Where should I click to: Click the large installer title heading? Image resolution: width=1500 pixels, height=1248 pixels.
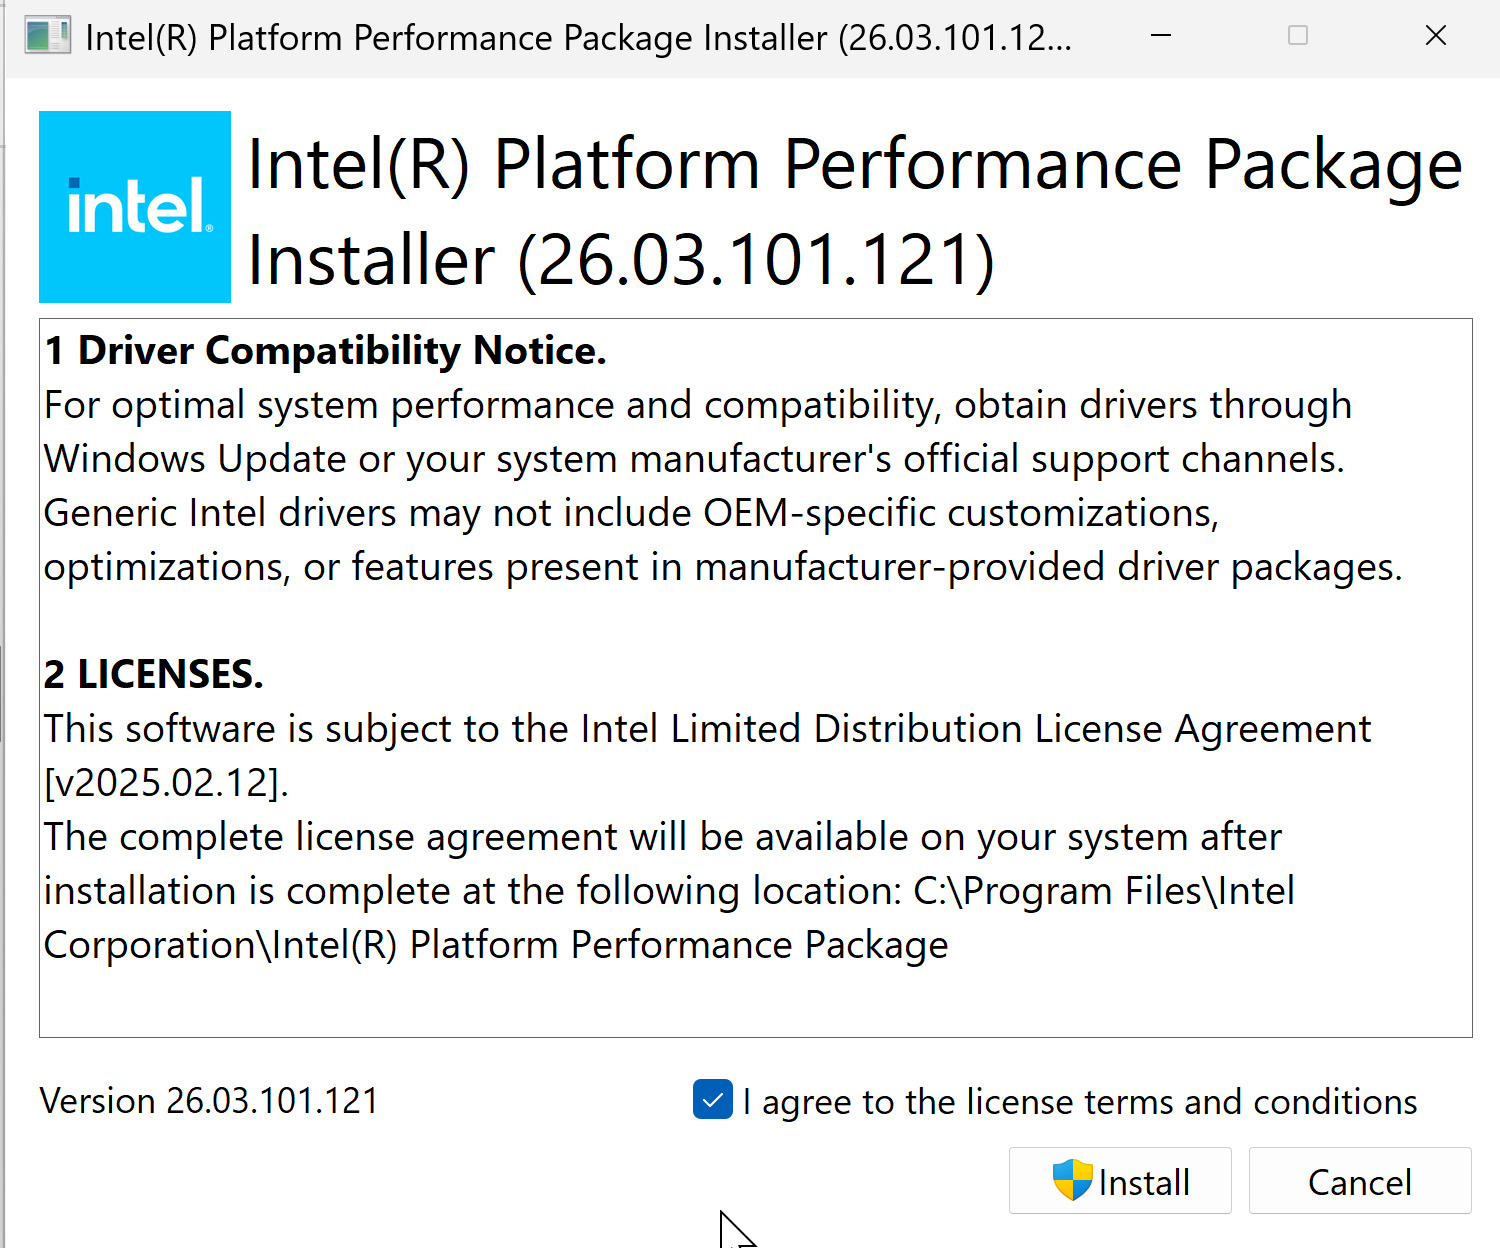pos(854,210)
